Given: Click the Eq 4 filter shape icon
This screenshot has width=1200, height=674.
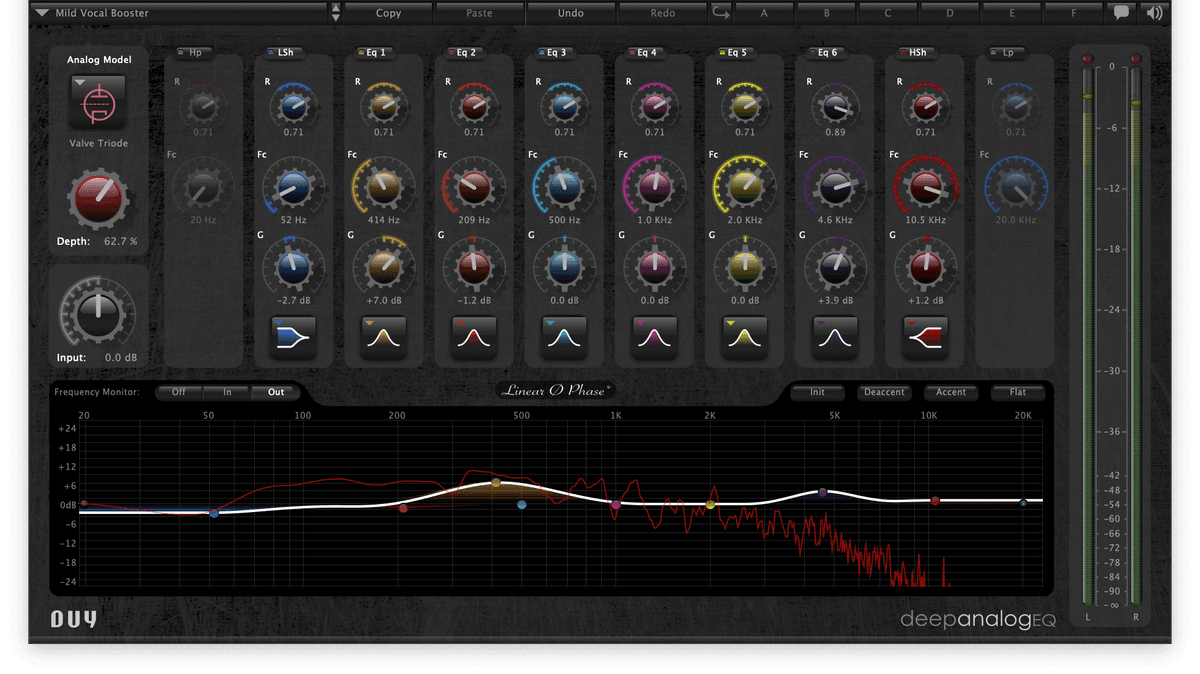Looking at the screenshot, I should [654, 337].
